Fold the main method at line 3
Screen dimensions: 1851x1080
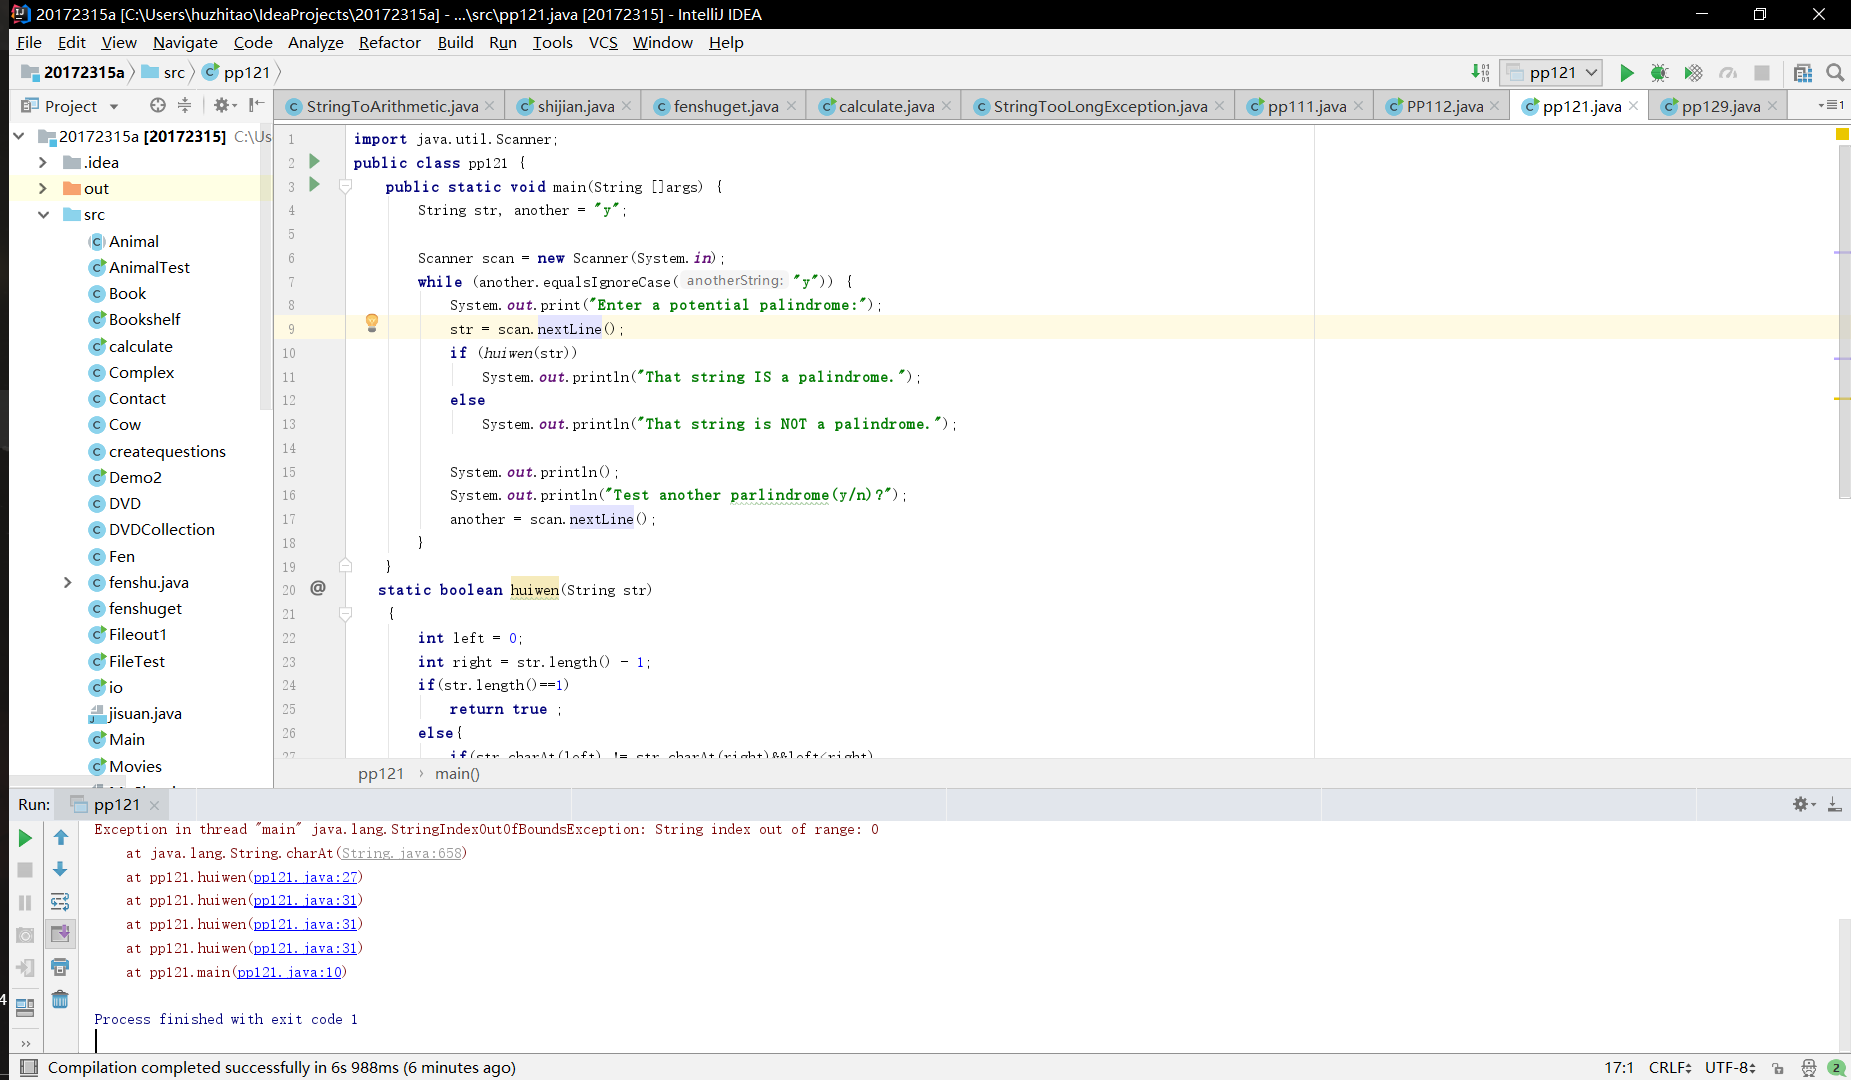345,186
